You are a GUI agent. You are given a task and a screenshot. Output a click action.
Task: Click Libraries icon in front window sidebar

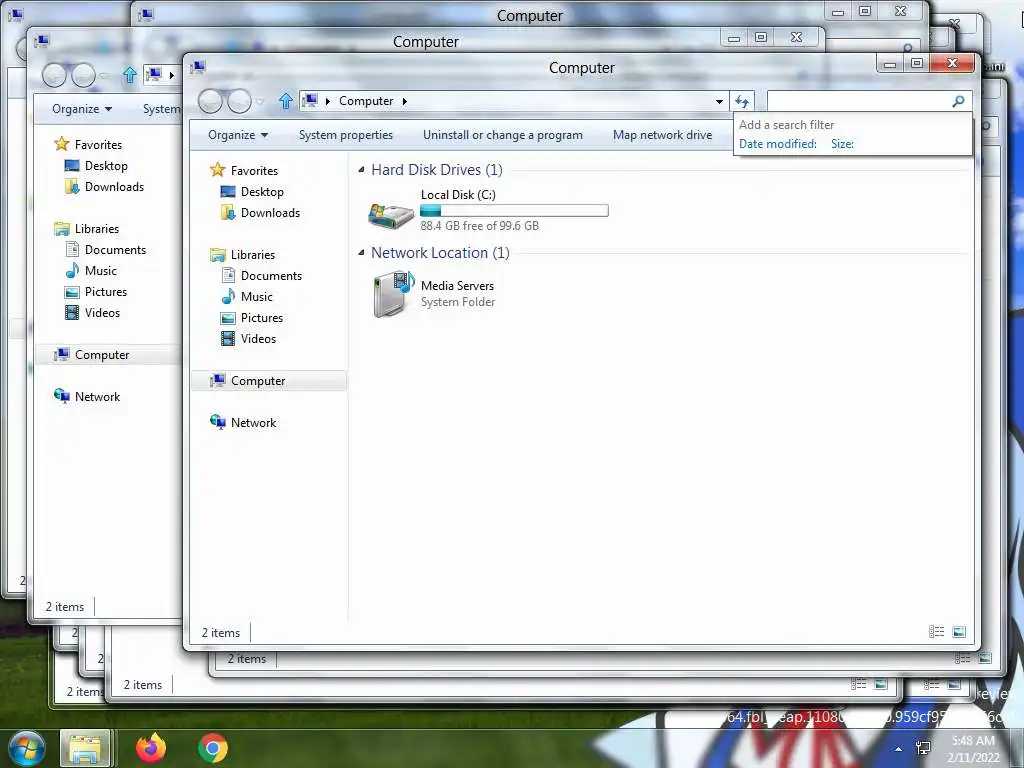(217, 255)
